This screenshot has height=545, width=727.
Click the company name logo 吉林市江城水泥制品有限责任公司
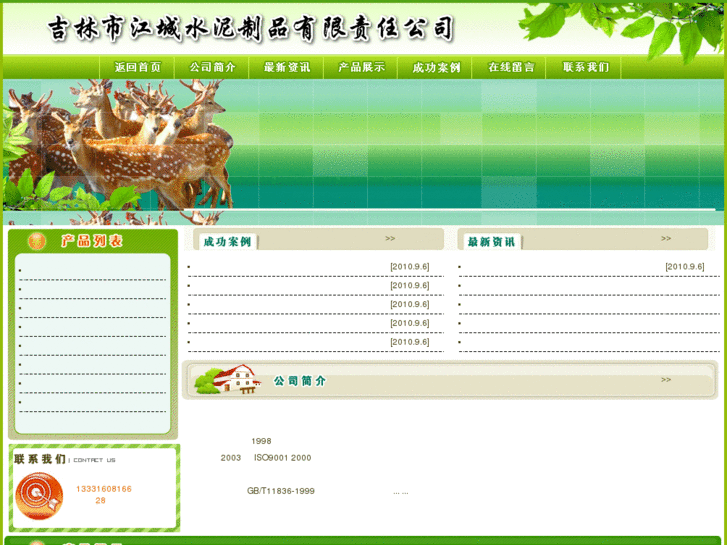click(x=251, y=29)
